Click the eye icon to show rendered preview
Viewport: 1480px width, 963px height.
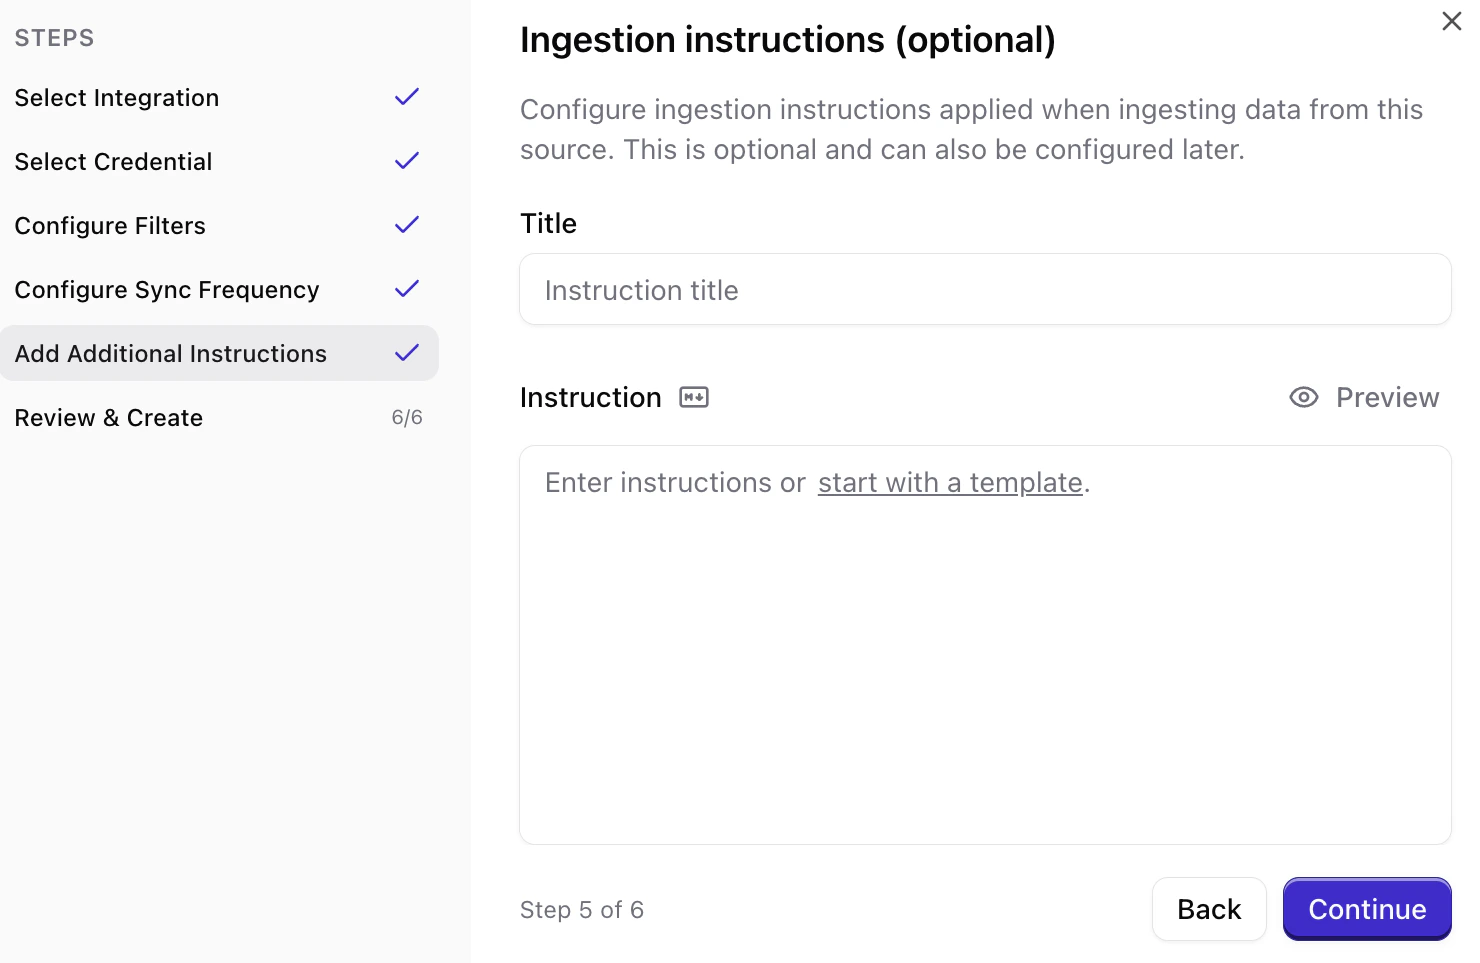coord(1303,397)
